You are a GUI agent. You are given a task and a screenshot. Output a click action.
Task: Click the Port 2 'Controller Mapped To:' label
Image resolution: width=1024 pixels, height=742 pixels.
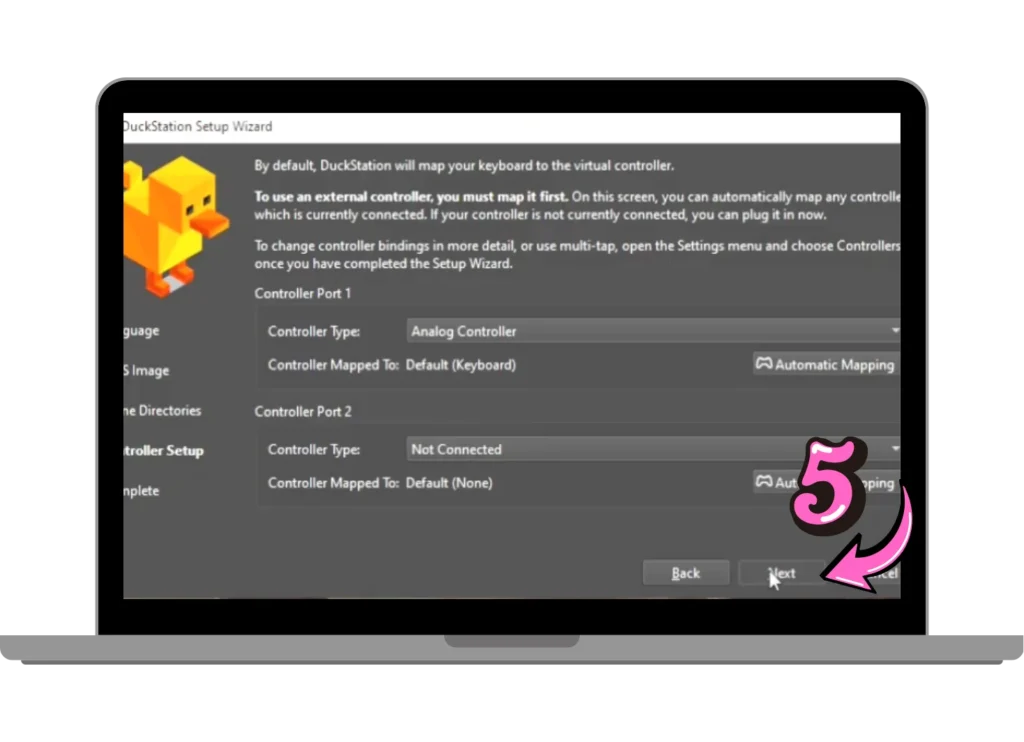[333, 483]
